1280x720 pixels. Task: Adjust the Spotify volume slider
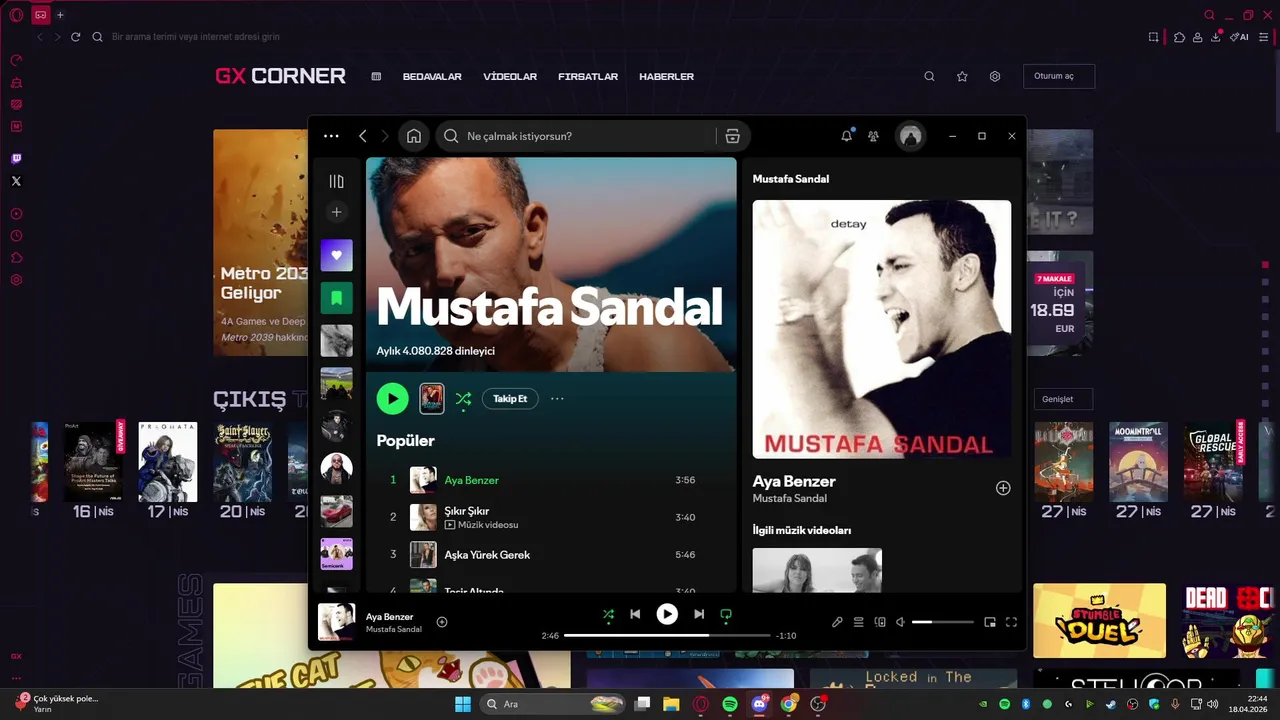tap(943, 622)
